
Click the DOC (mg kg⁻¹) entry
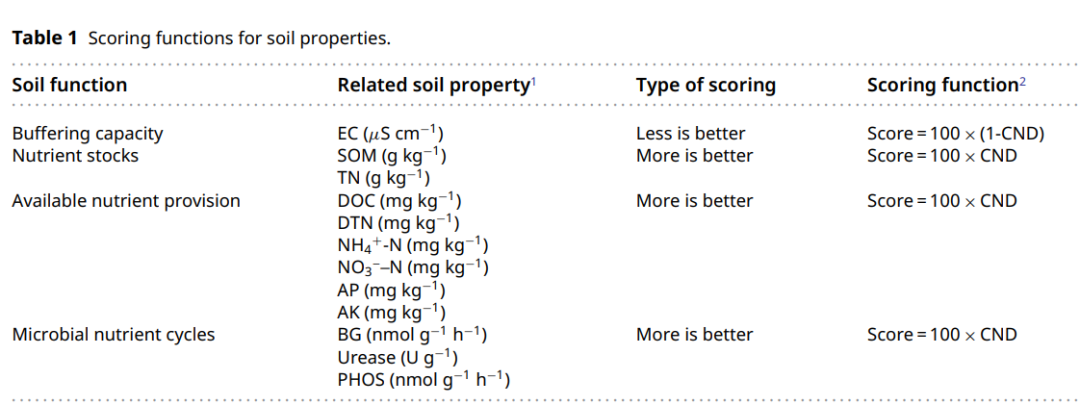[399, 201]
